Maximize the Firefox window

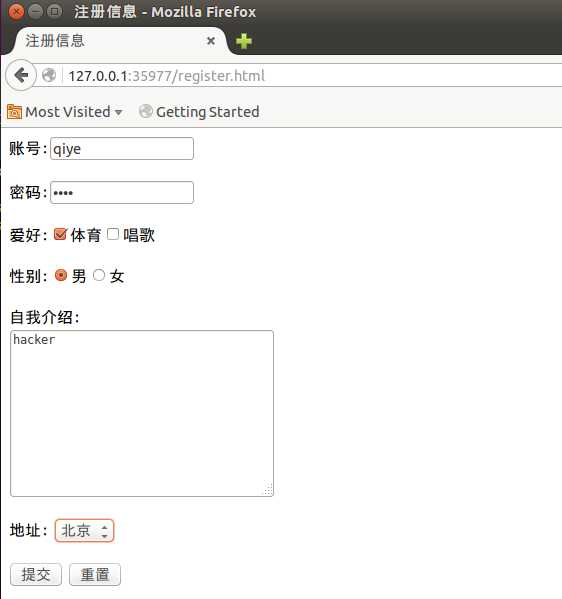(x=55, y=11)
